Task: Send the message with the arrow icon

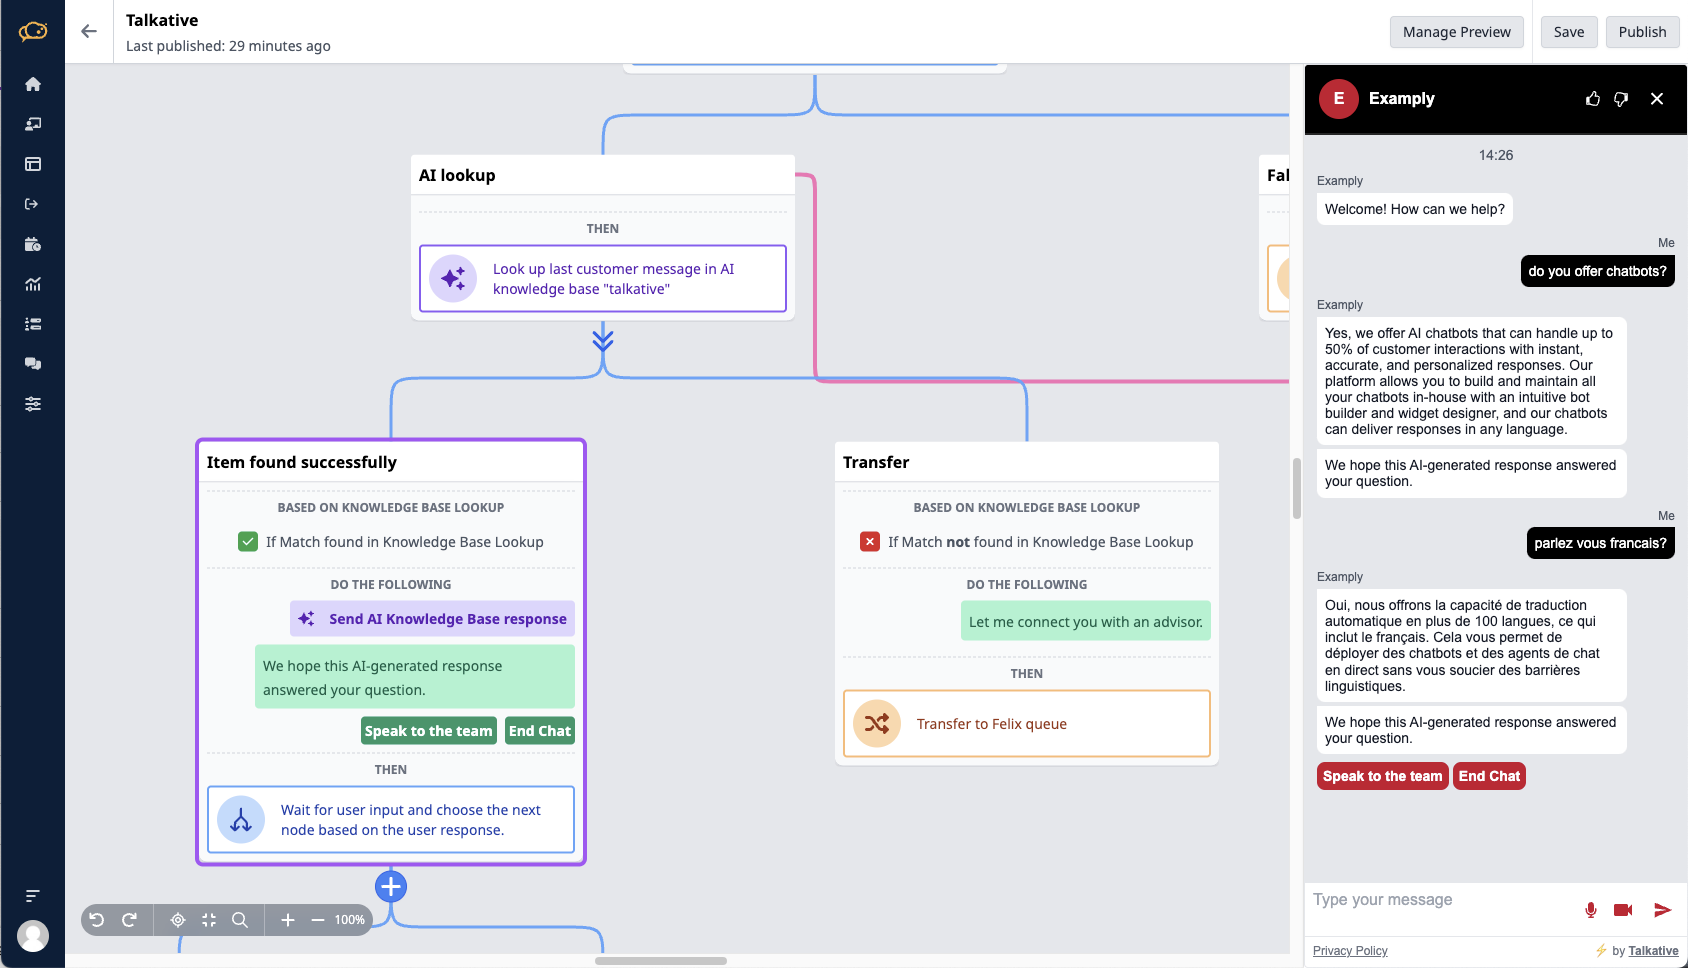Action: click(1662, 910)
